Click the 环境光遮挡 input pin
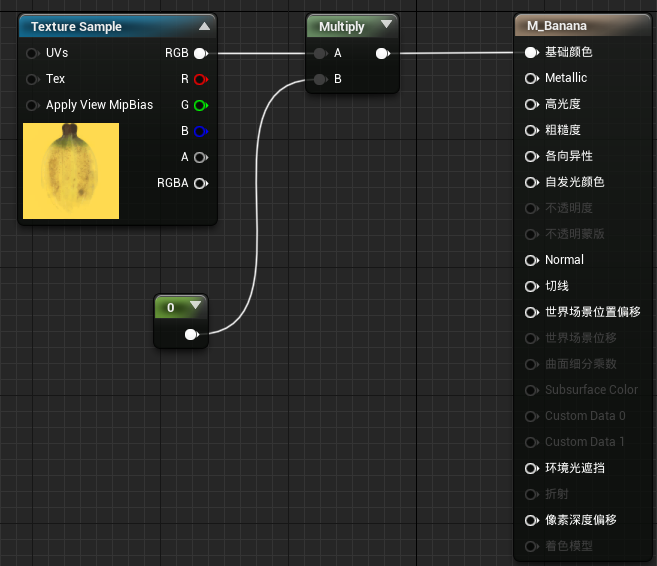 (532, 468)
